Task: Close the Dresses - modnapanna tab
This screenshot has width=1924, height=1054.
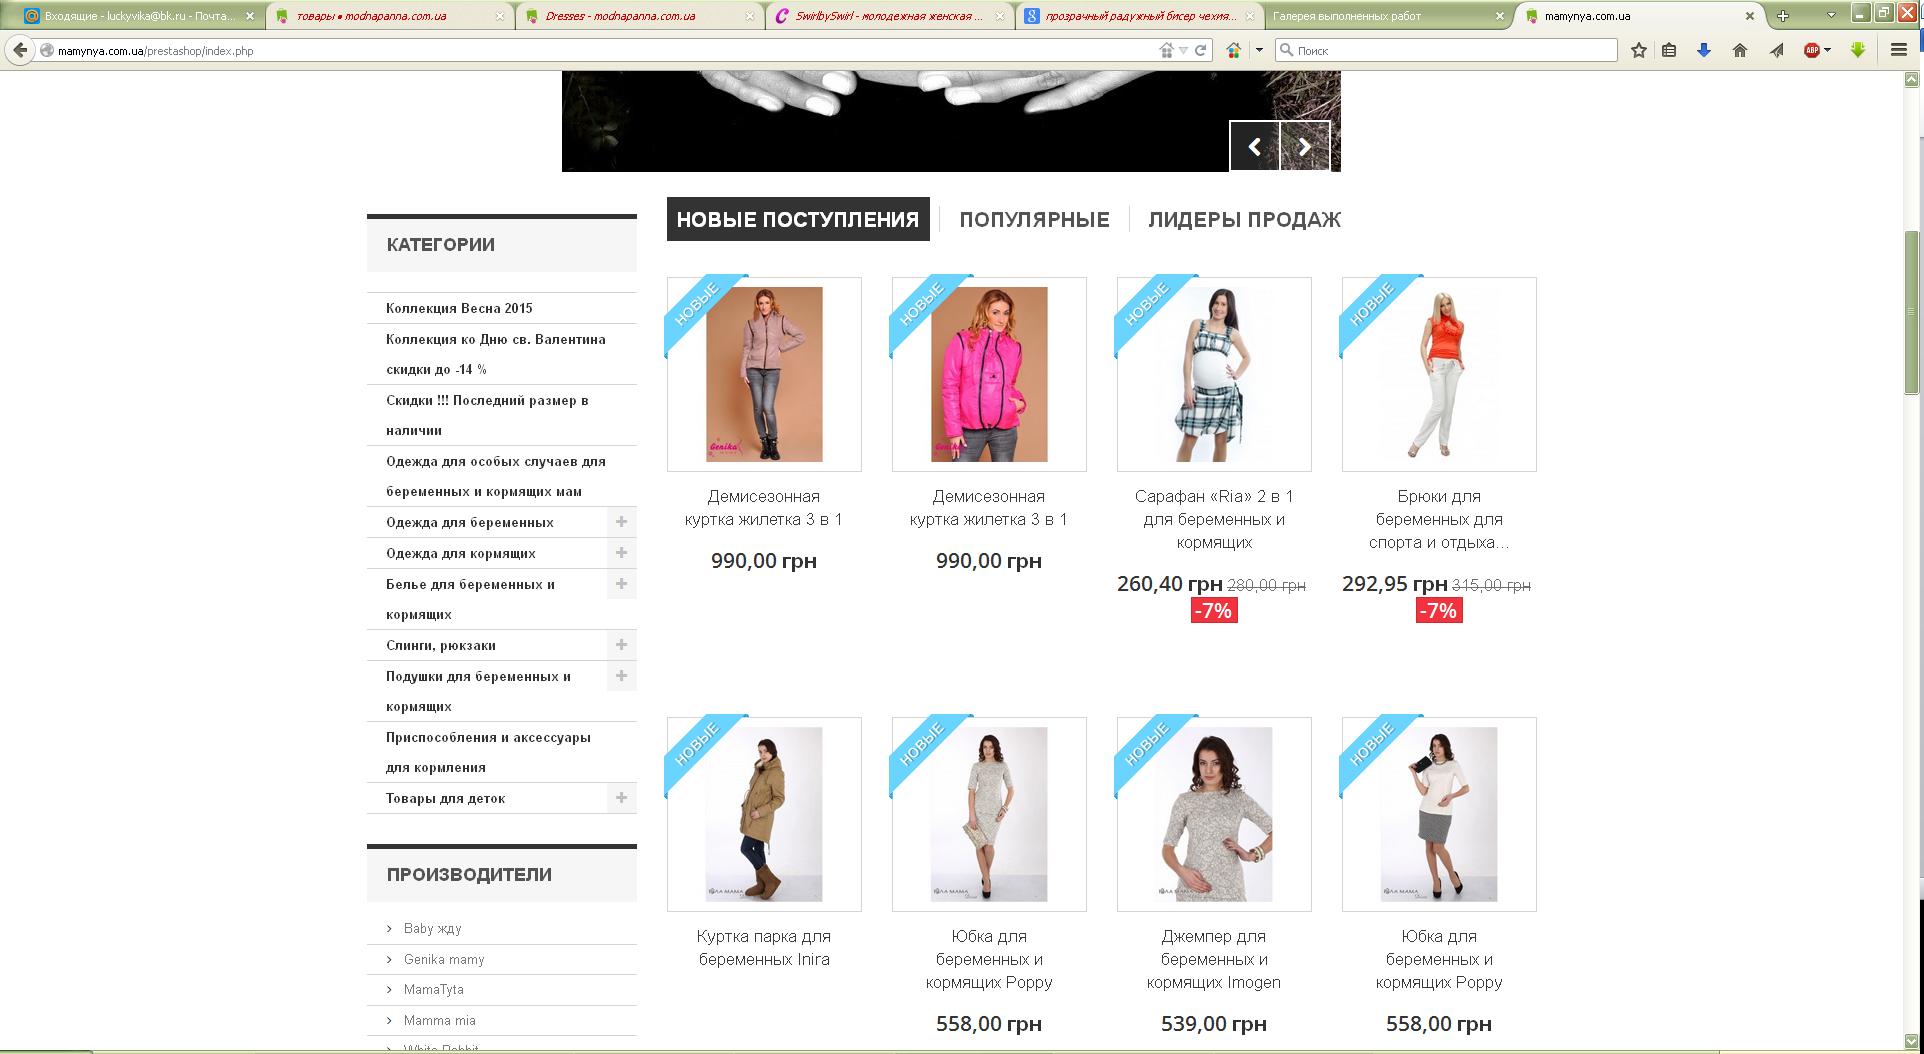Action: click(x=750, y=16)
